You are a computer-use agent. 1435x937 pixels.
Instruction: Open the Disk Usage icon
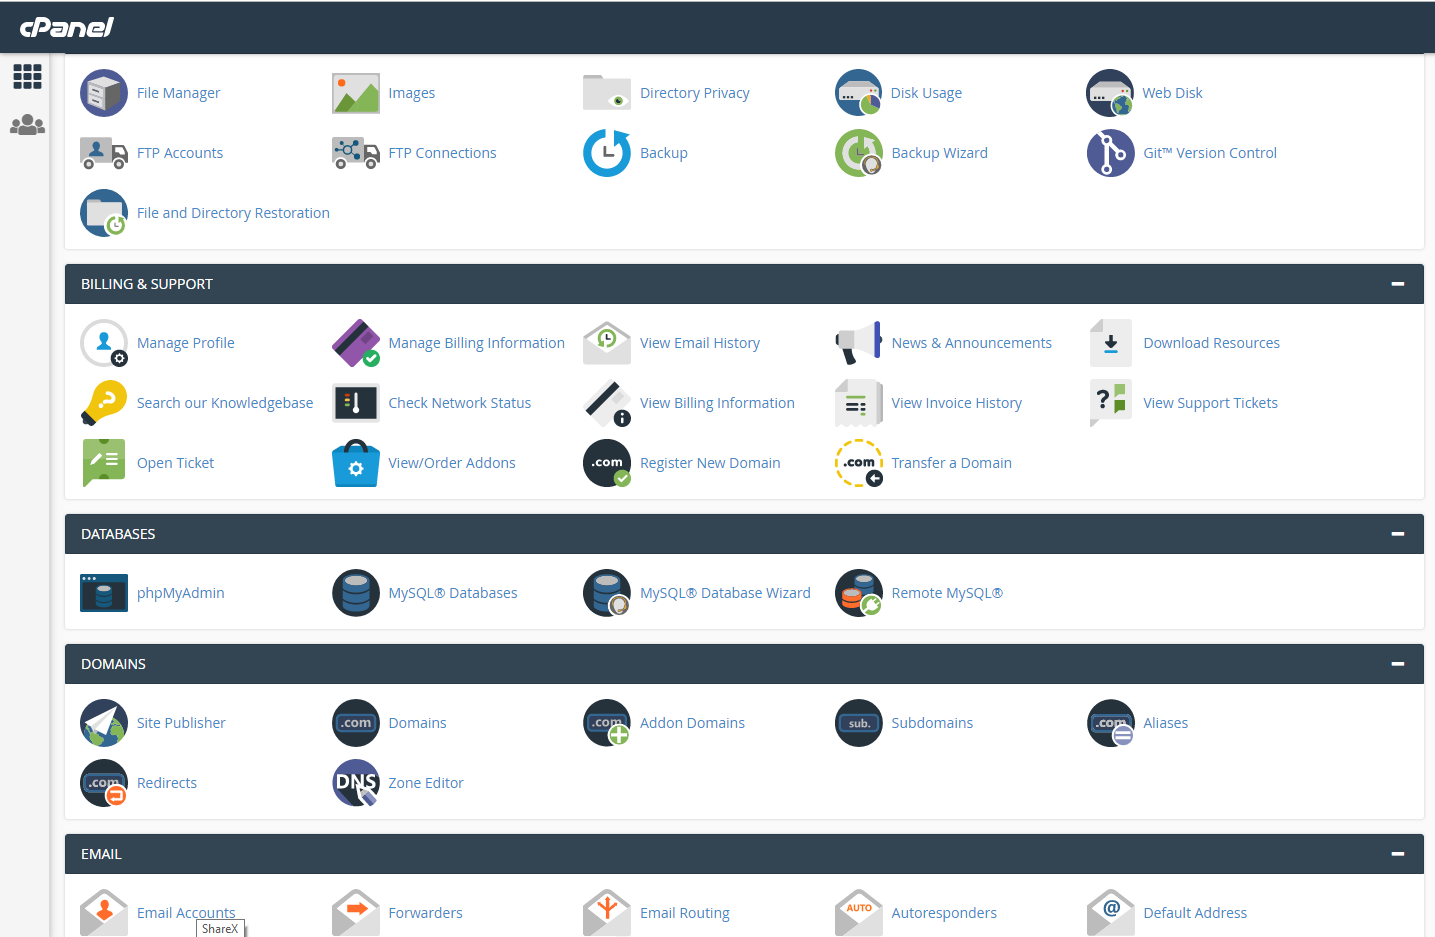tap(859, 93)
